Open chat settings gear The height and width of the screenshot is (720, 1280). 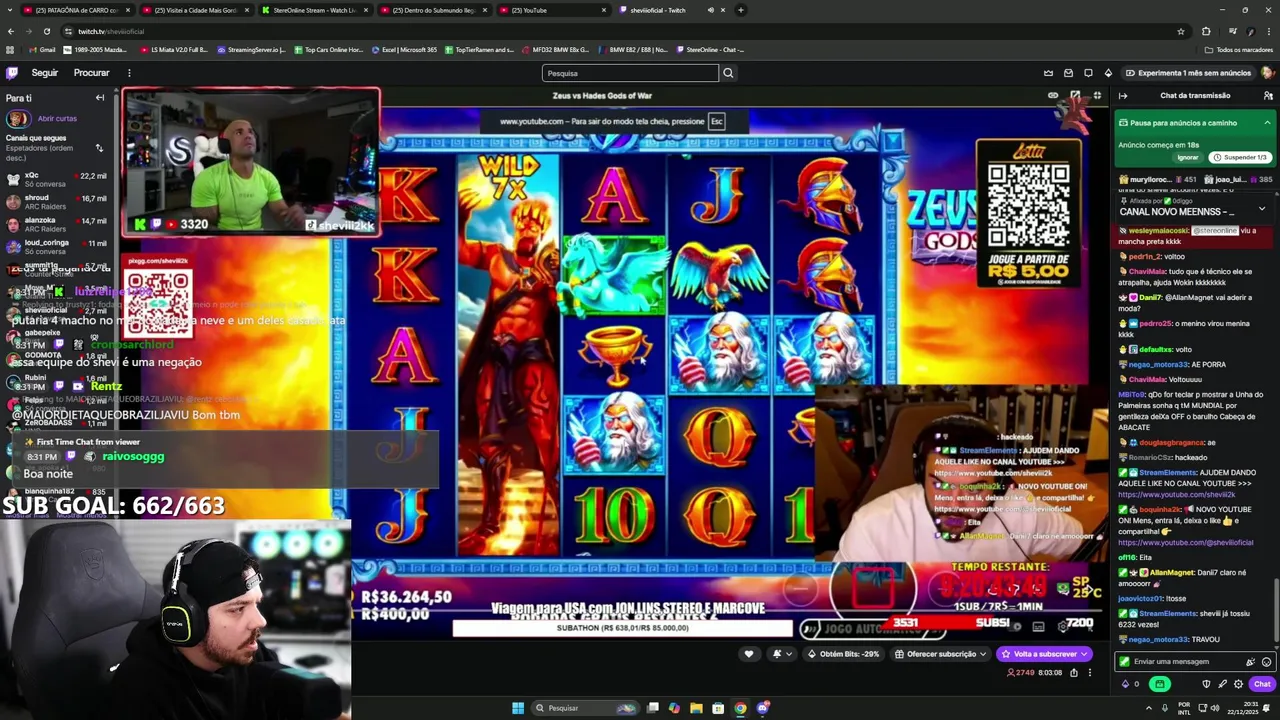coord(1238,684)
